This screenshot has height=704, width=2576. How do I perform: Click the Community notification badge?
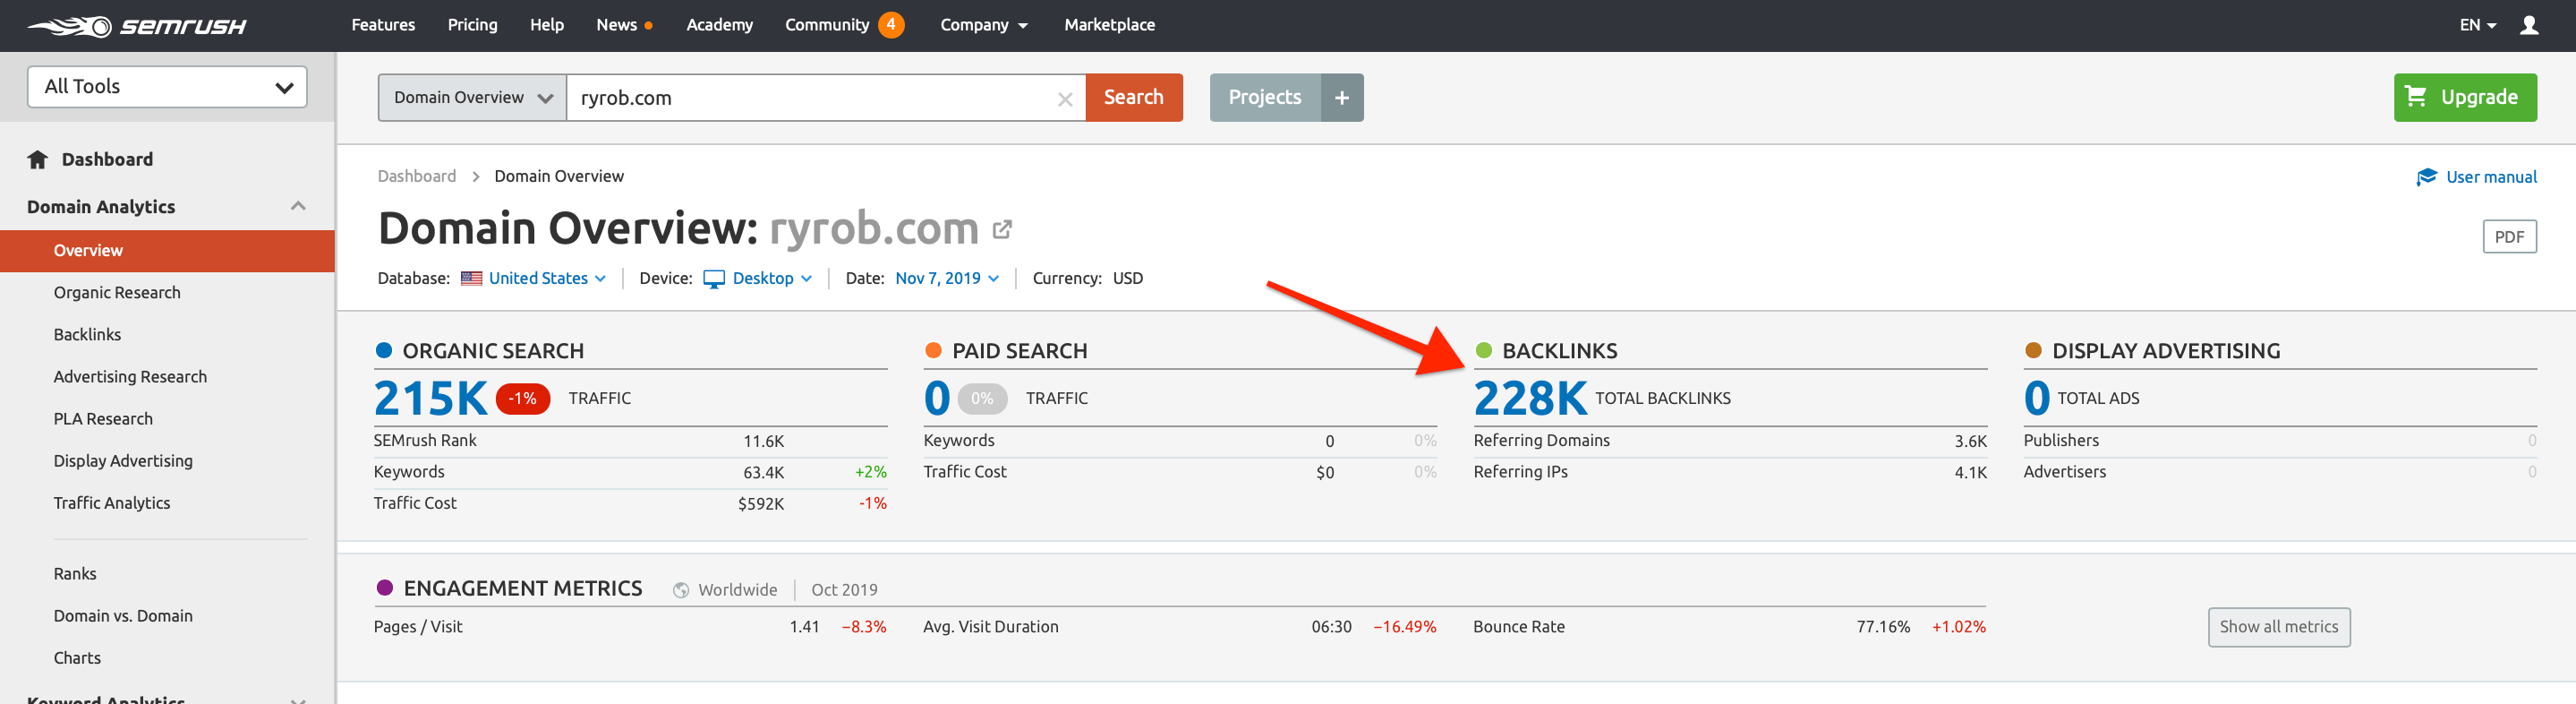coord(891,24)
